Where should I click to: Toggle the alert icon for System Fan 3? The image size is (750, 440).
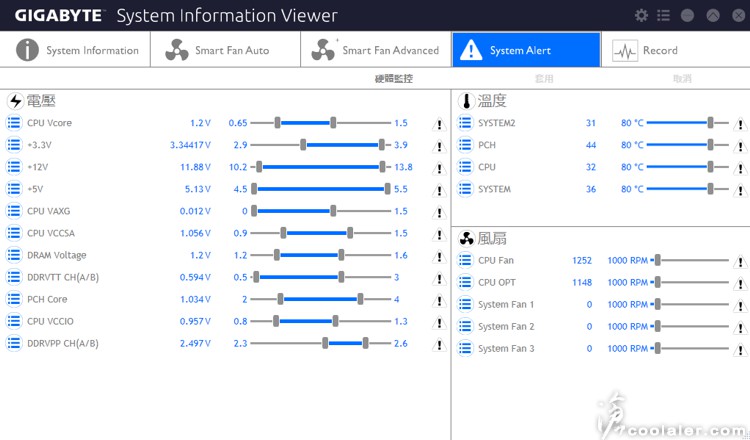[740, 350]
